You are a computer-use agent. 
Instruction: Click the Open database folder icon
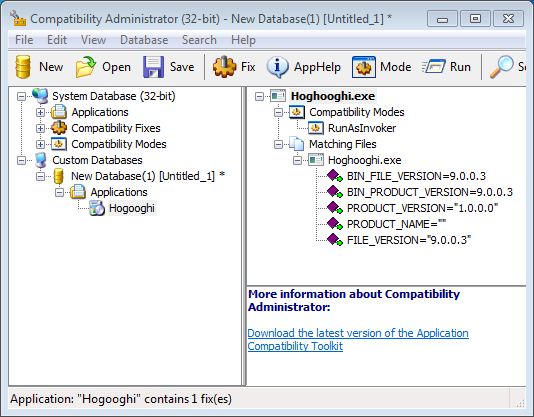pos(85,67)
